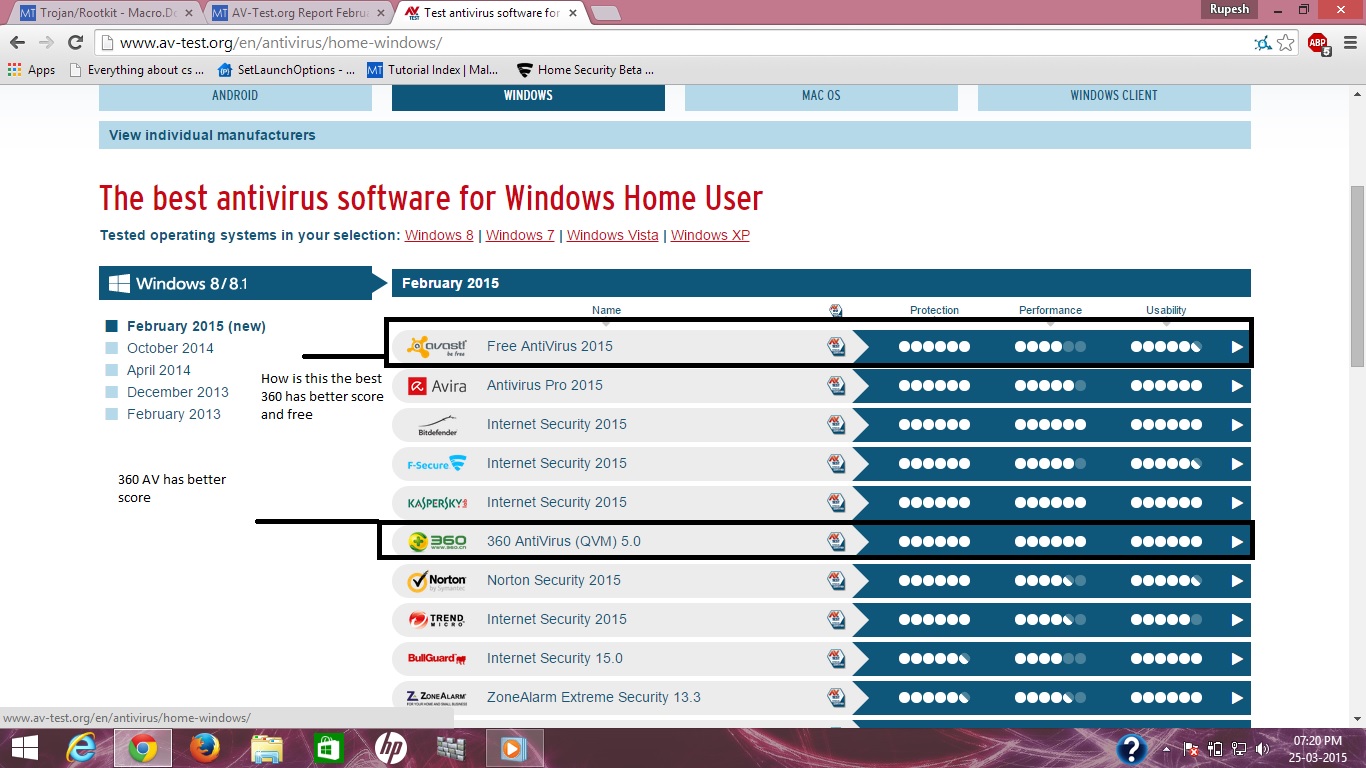1366x768 pixels.
Task: Switch to AV-Test.org Report browser tab
Action: coord(298,14)
